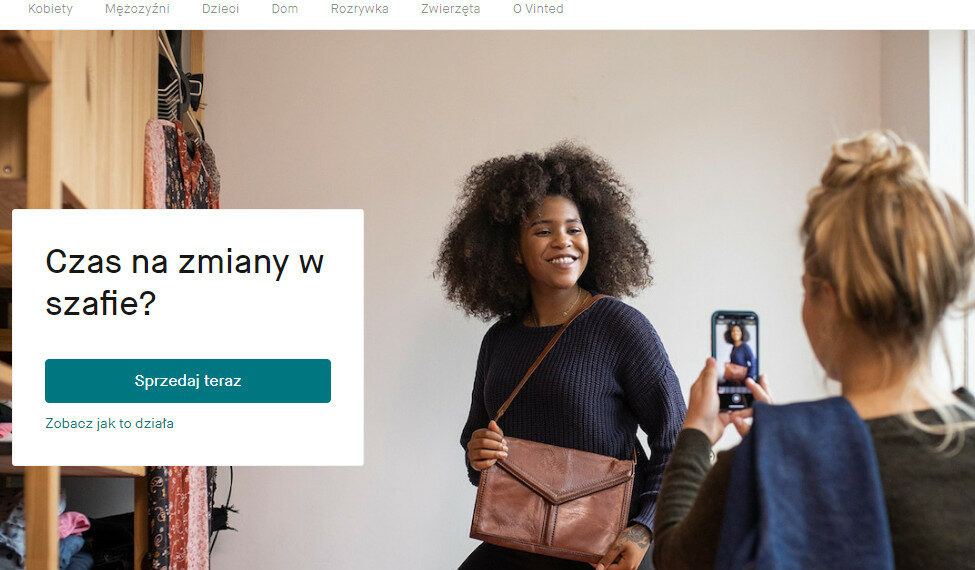Follow the Zobacz jak to działa link
Viewport: 975px width, 570px height.
(x=109, y=423)
